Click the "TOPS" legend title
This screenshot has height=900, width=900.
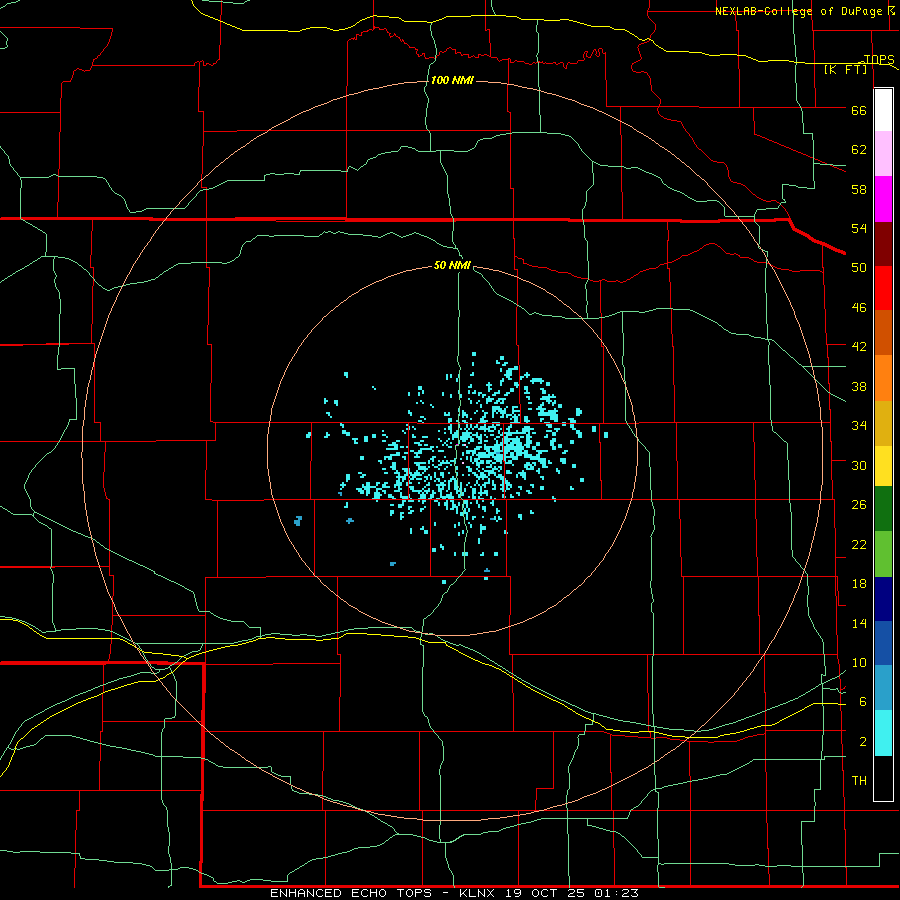click(879, 59)
